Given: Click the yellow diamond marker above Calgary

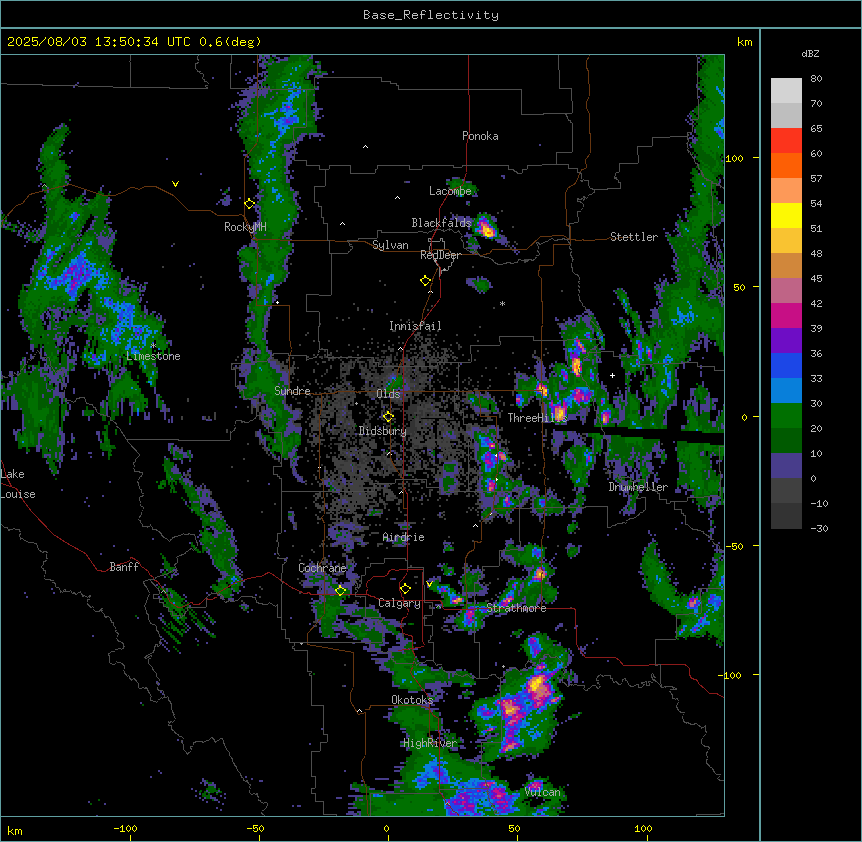Looking at the screenshot, I should pos(406,589).
